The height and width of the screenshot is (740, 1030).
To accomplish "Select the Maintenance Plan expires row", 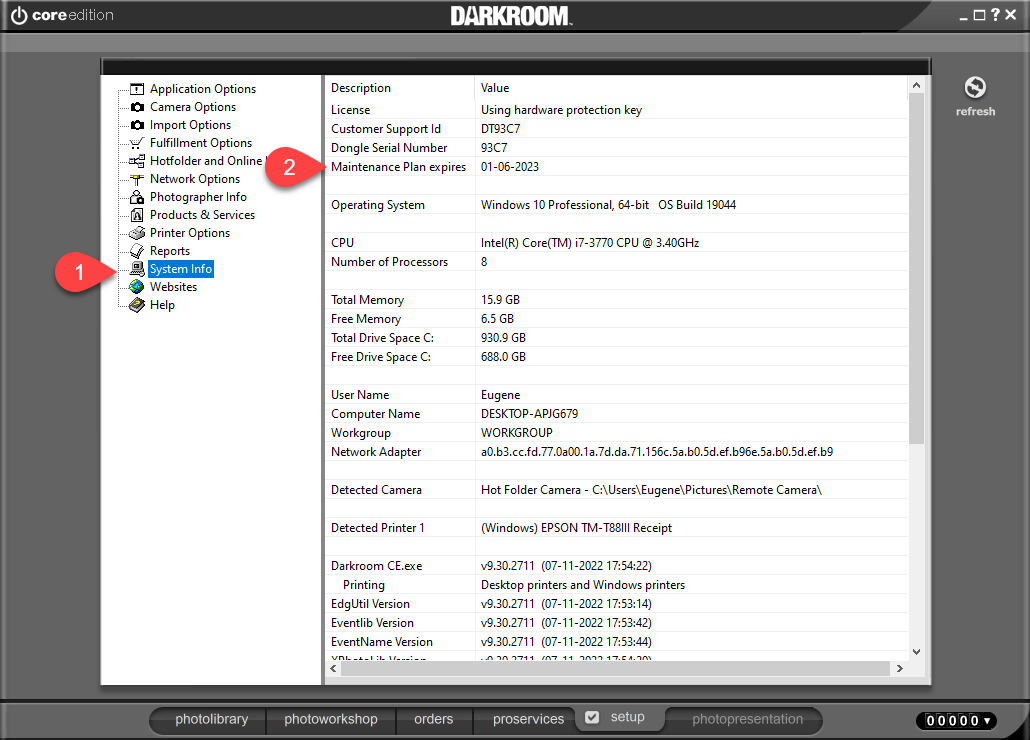I will (617, 167).
